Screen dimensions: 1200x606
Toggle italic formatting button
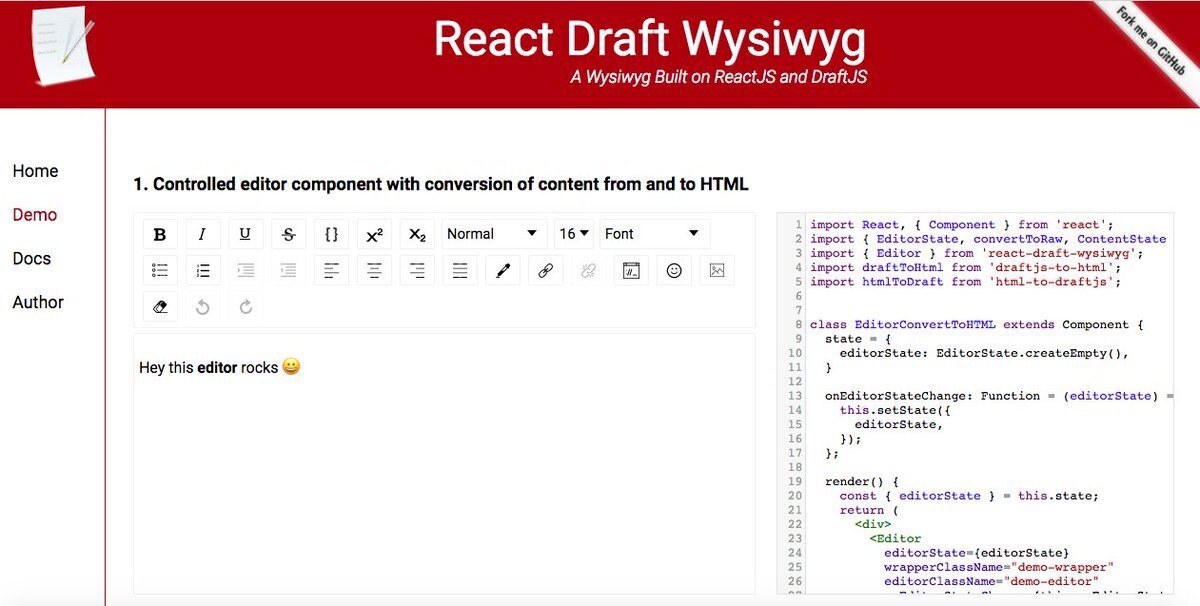202,234
